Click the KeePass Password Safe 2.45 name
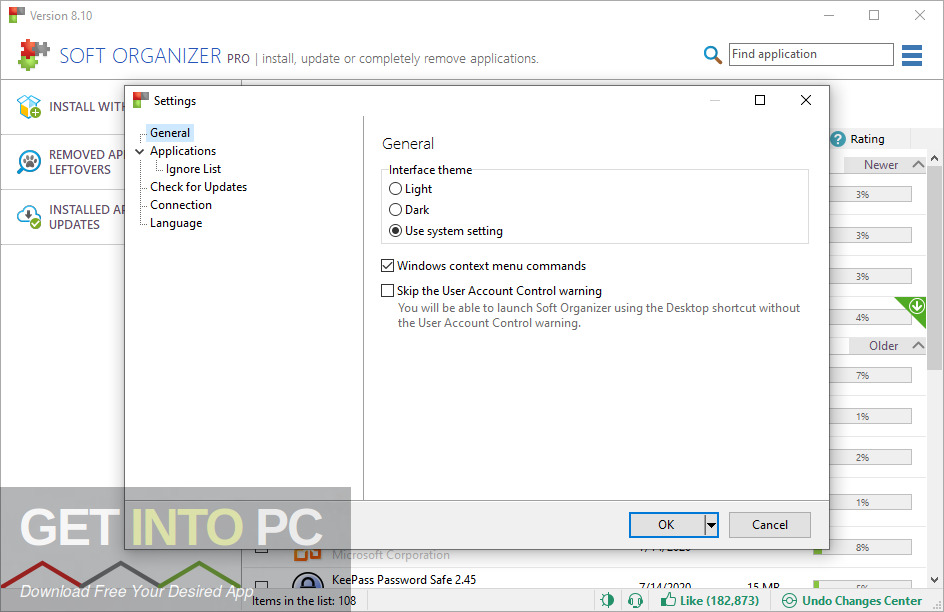The image size is (944, 612). tap(403, 580)
